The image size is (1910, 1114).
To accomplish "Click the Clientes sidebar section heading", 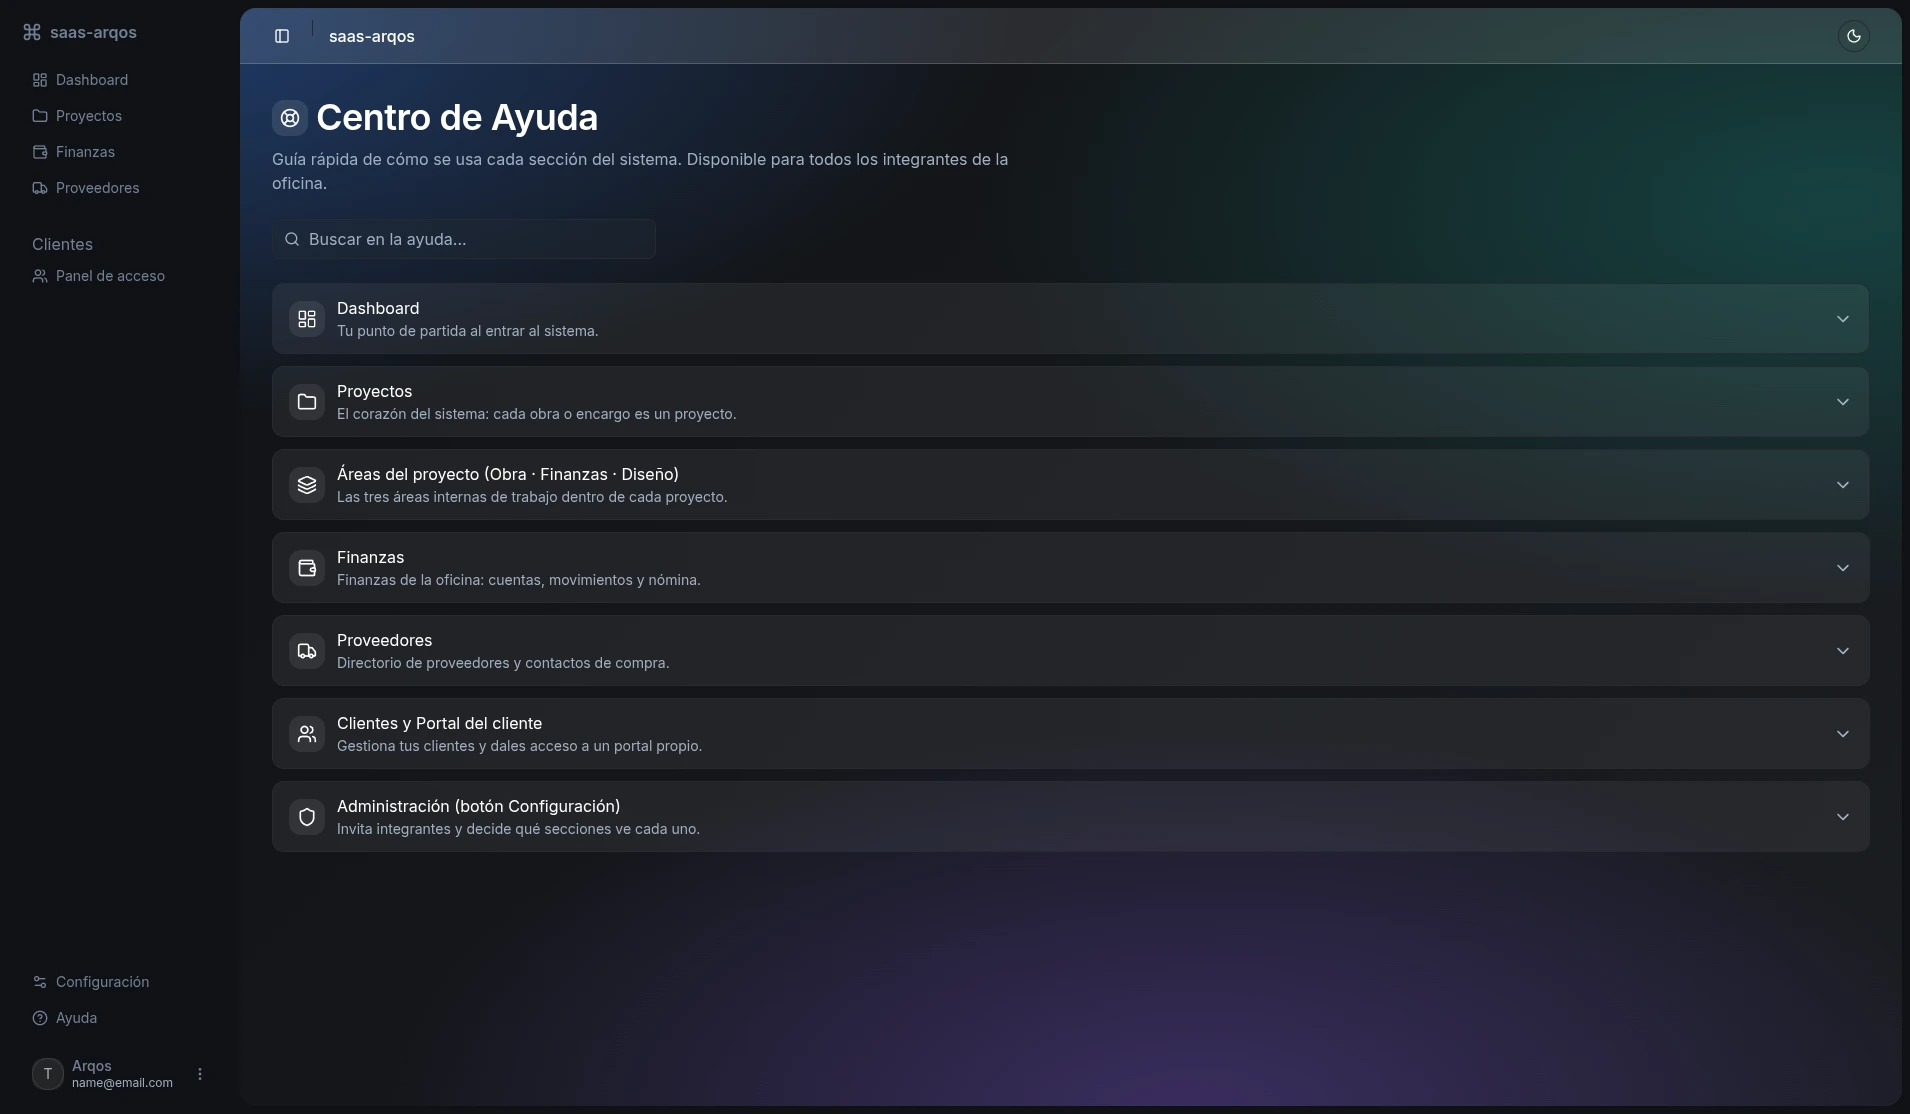I will tap(62, 244).
